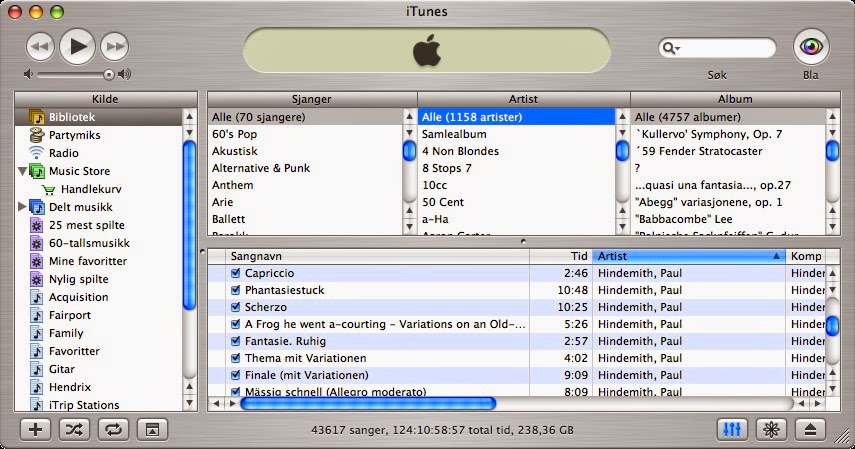Turn on the visualizer flower button
The height and width of the screenshot is (449, 855).
point(771,430)
